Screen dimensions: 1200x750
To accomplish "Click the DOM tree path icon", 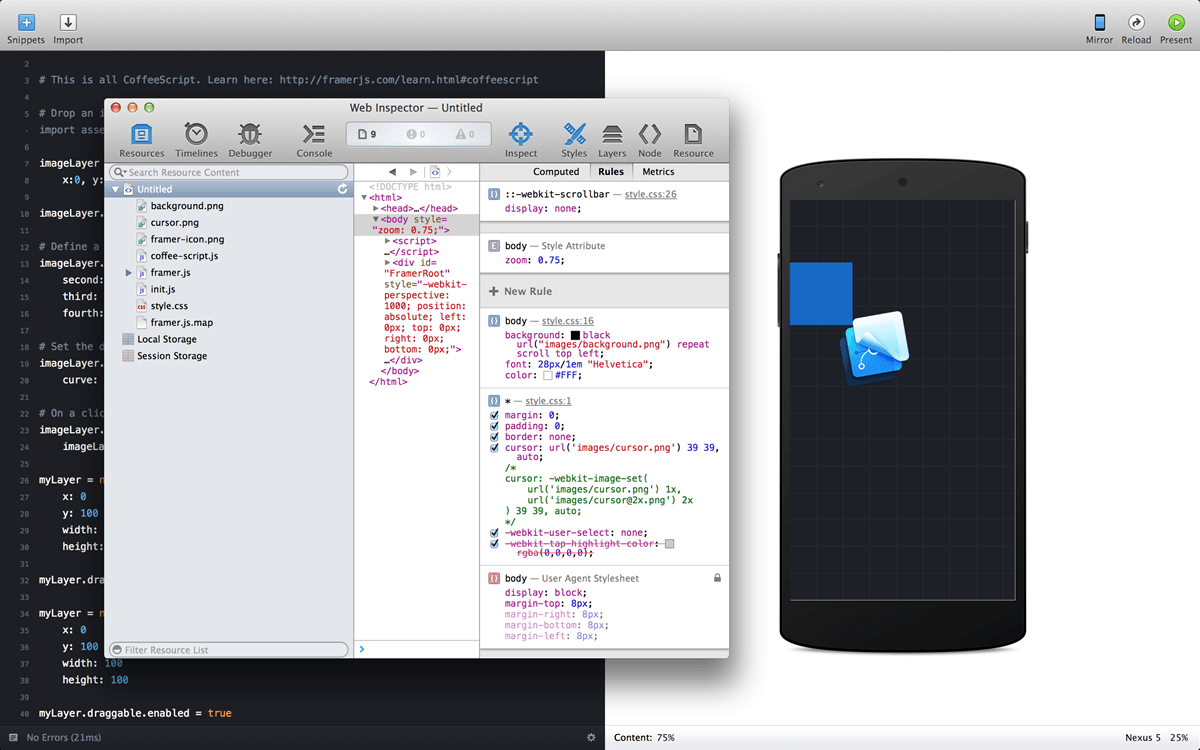I will coord(435,172).
